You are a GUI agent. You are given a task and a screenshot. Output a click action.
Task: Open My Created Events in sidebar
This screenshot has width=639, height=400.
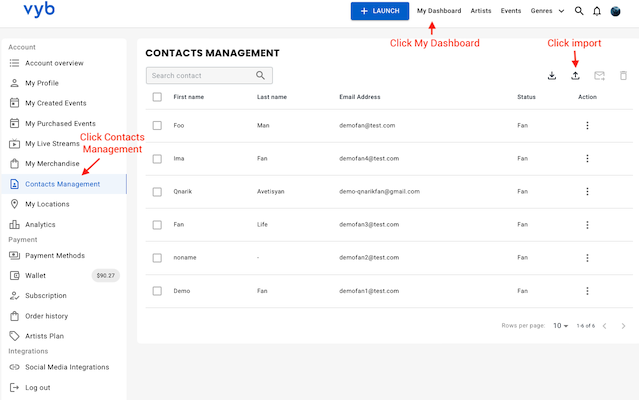[x=55, y=103]
